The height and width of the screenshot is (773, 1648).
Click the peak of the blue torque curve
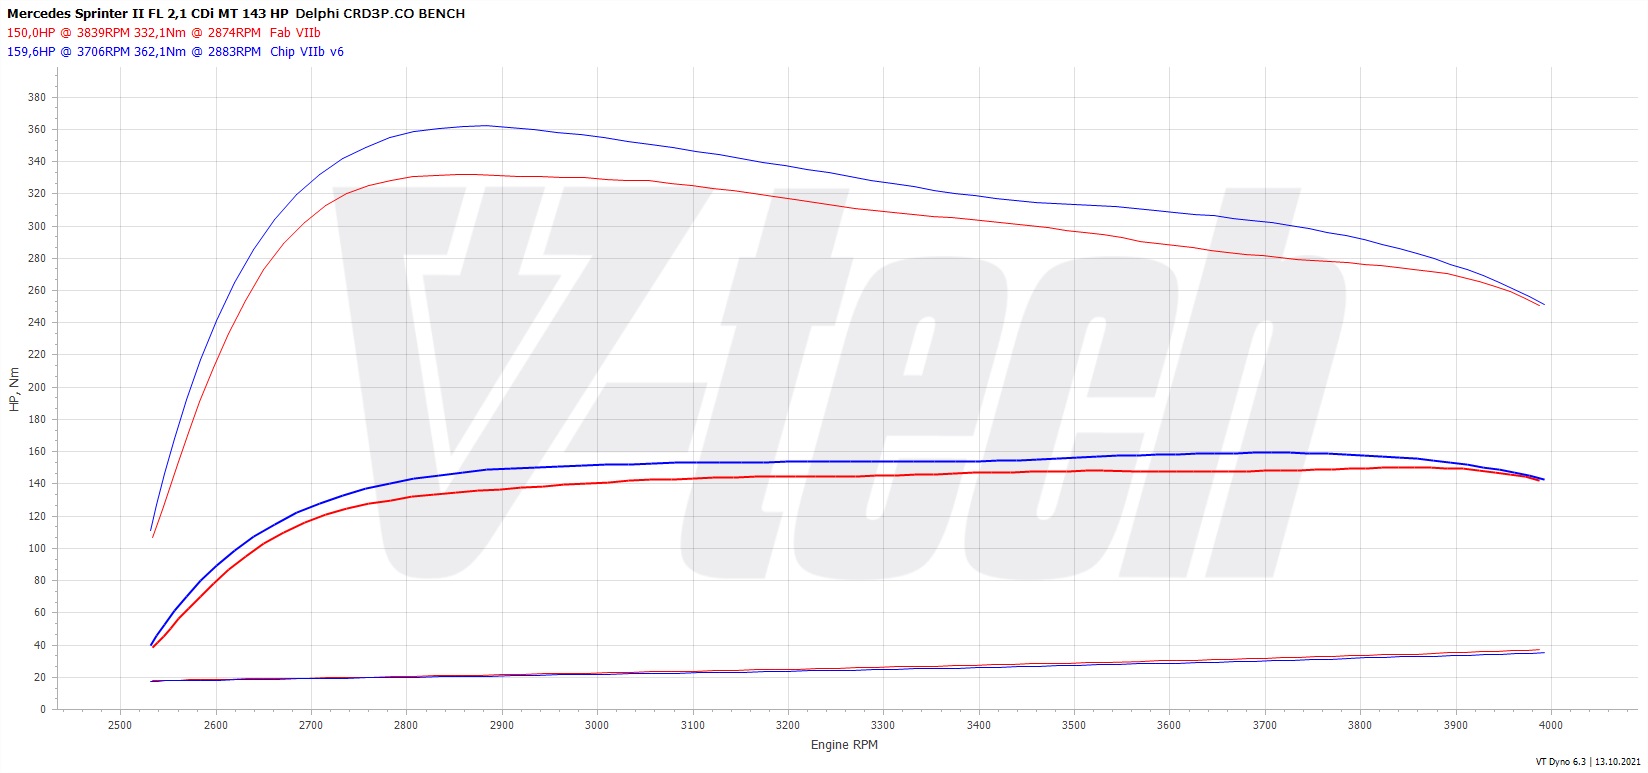click(485, 126)
